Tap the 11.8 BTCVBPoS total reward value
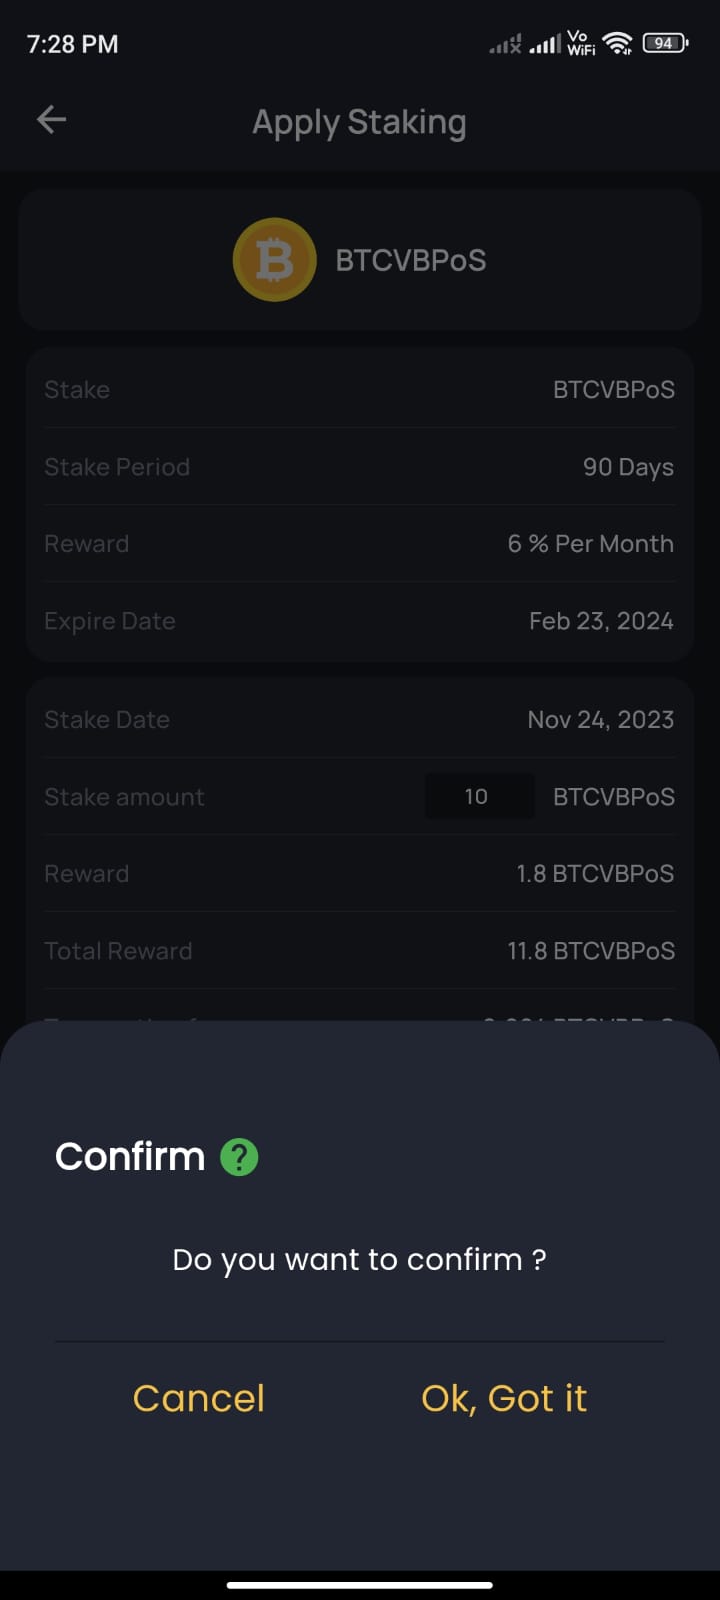The width and height of the screenshot is (720, 1600). (590, 951)
